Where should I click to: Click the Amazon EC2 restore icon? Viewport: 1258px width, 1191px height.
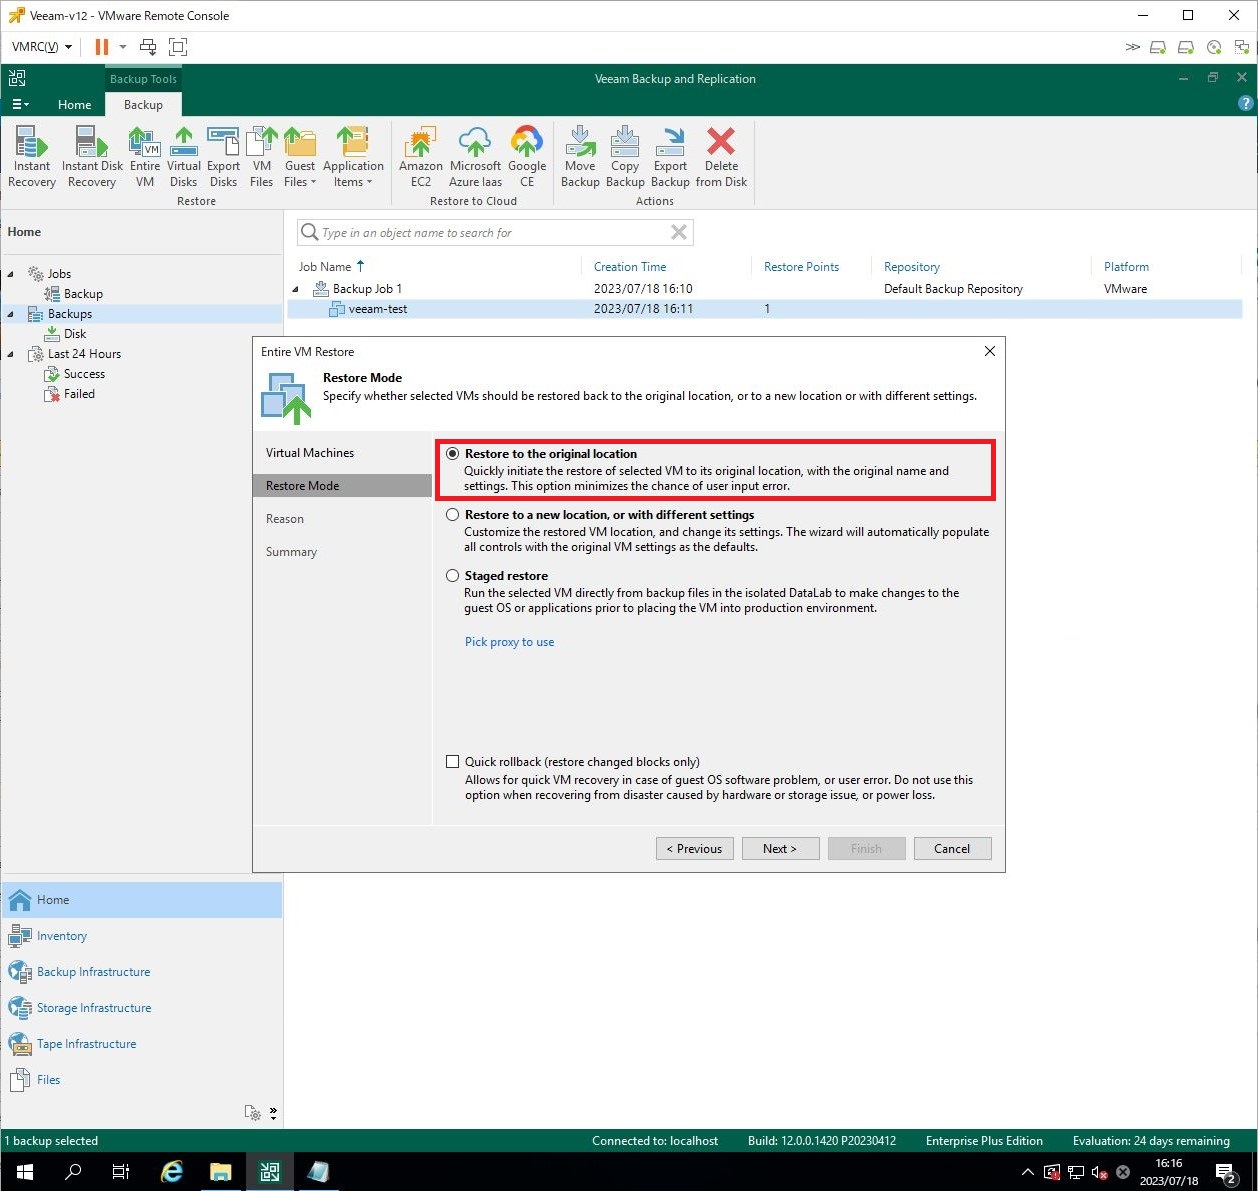click(421, 156)
